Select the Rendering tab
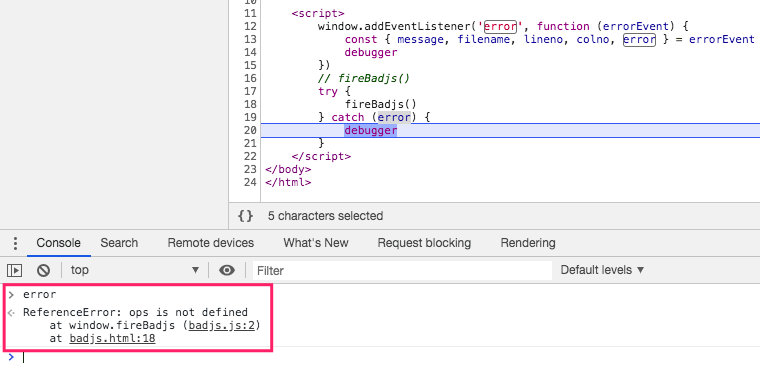This screenshot has width=760, height=378. click(528, 243)
